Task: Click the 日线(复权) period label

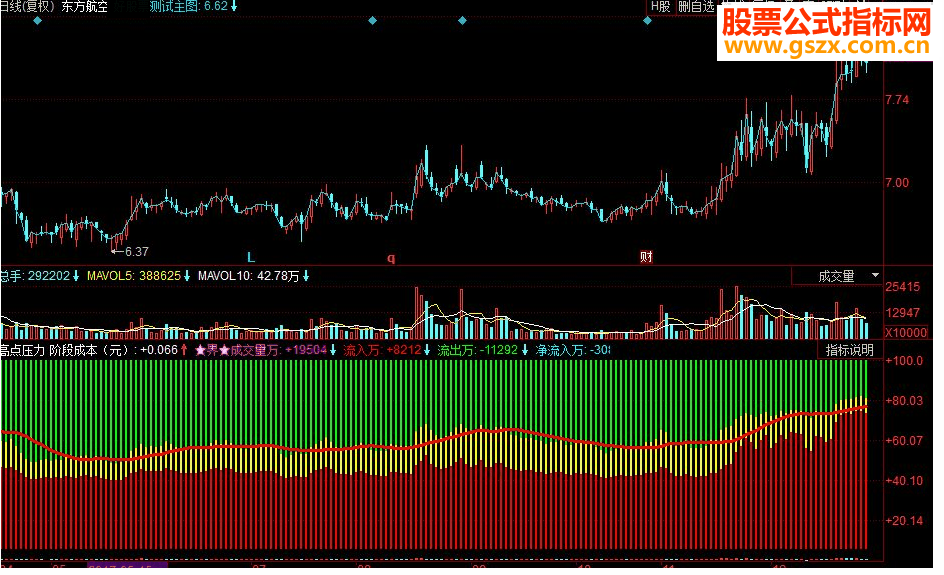Action: (x=28, y=7)
